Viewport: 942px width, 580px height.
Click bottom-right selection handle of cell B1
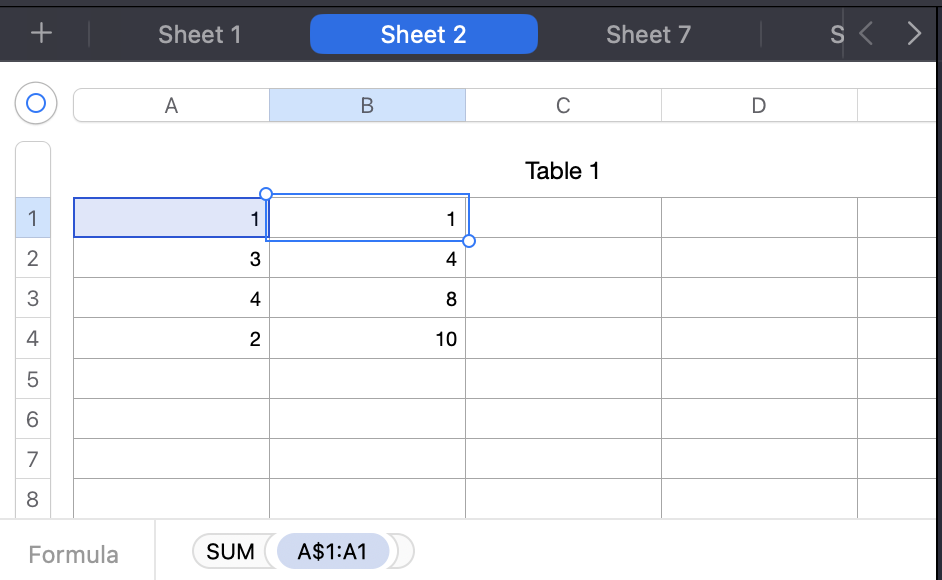(x=469, y=241)
